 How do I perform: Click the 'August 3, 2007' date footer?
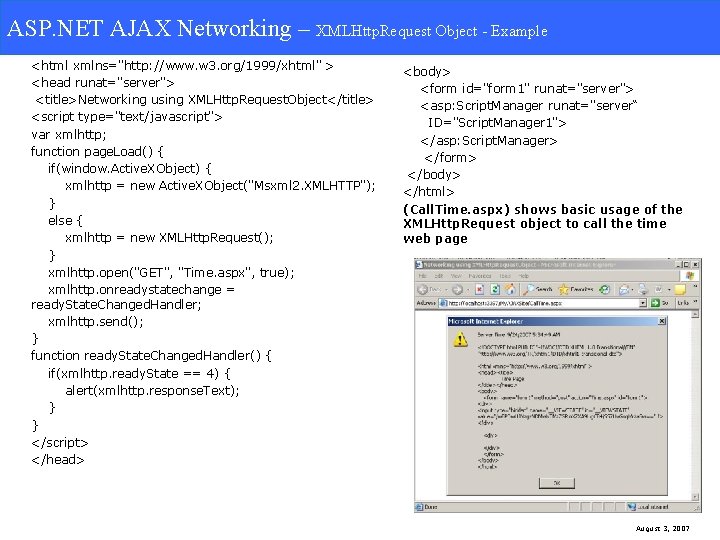(x=663, y=529)
